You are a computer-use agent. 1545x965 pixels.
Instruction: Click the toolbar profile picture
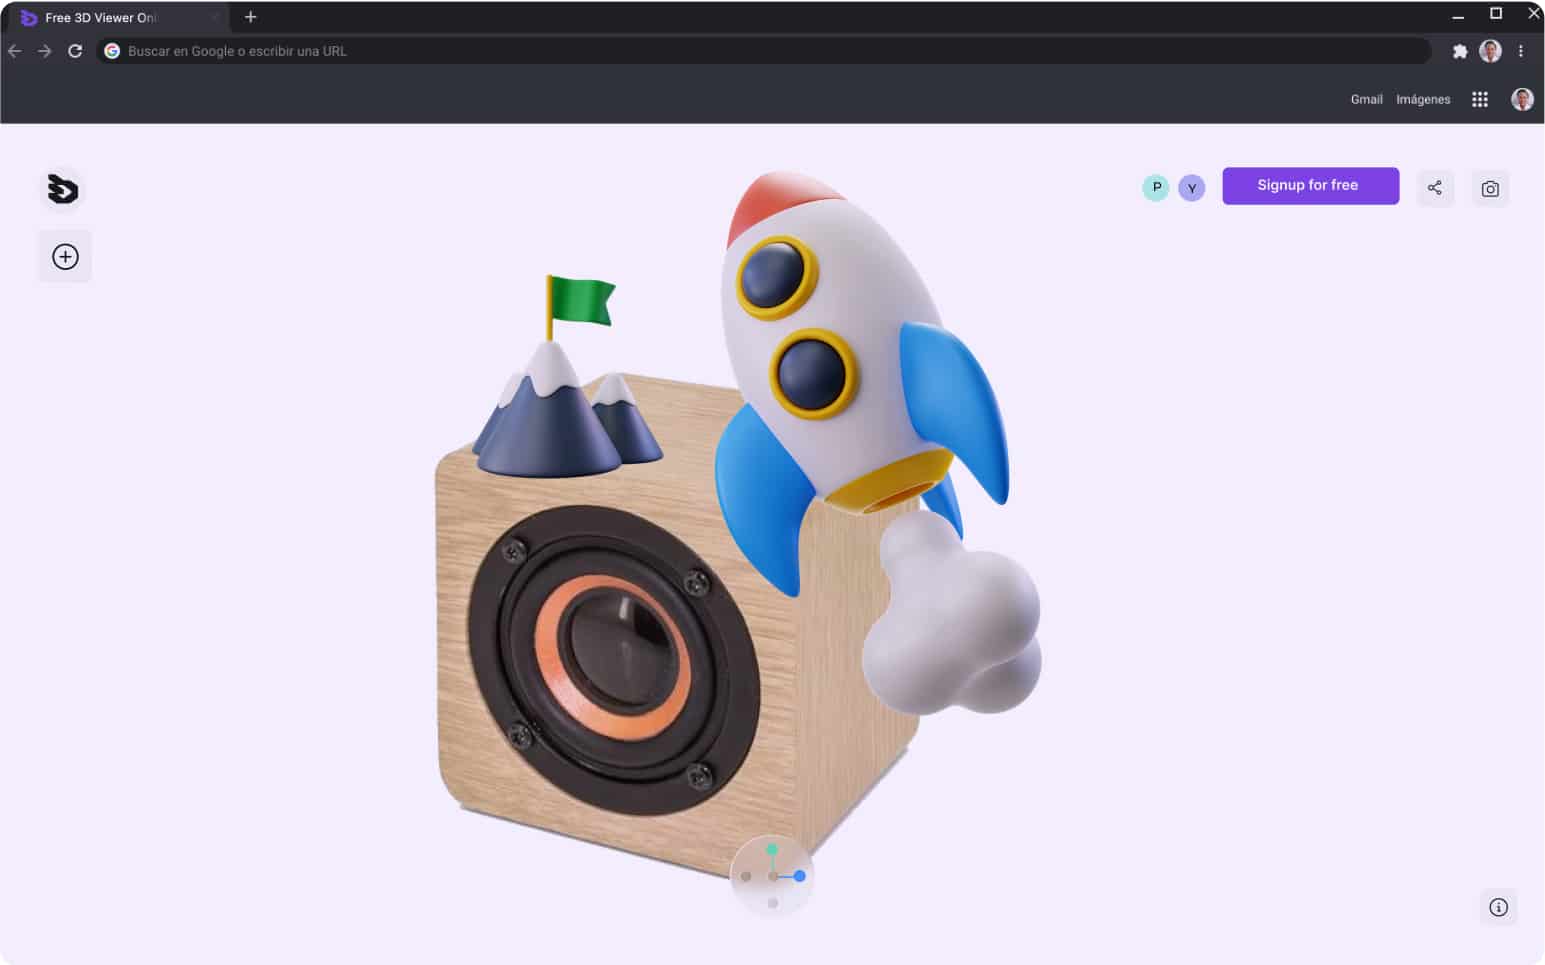click(x=1490, y=51)
